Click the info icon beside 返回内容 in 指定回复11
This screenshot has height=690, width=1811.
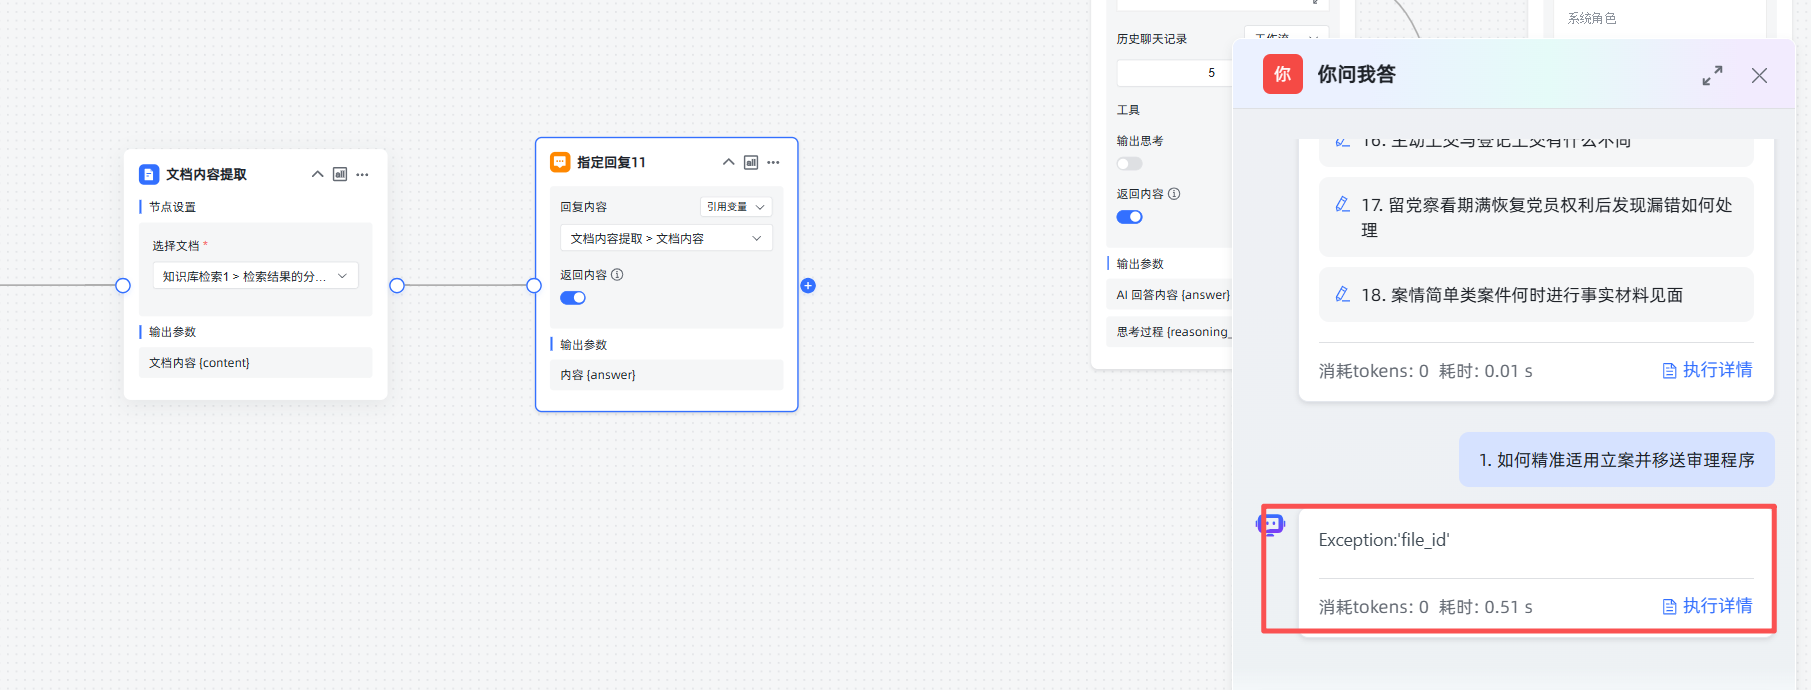(x=617, y=275)
